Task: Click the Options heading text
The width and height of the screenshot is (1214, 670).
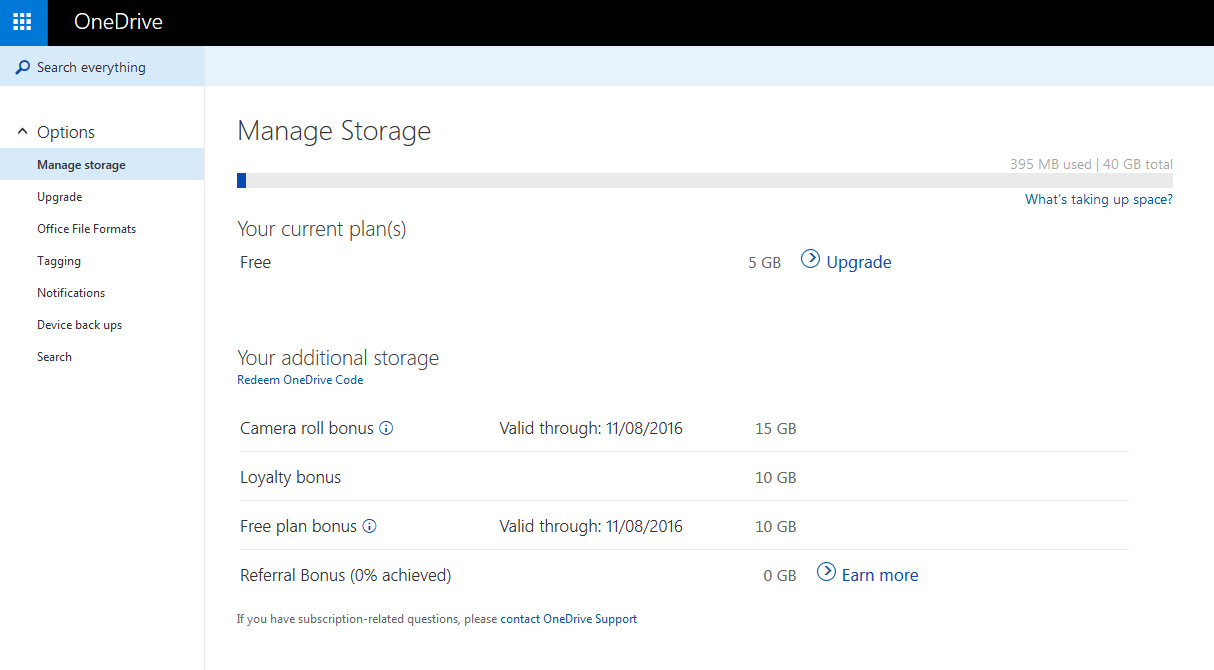Action: point(66,132)
